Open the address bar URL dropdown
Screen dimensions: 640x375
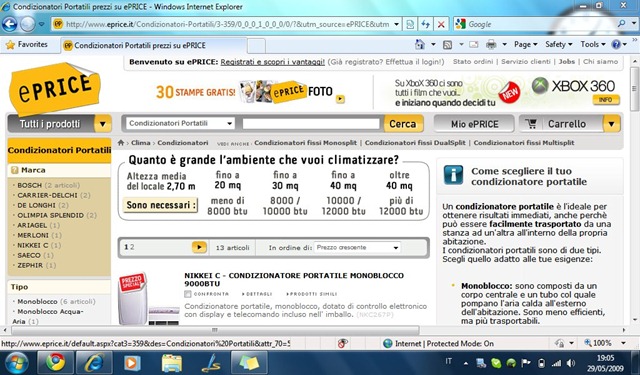[x=396, y=24]
